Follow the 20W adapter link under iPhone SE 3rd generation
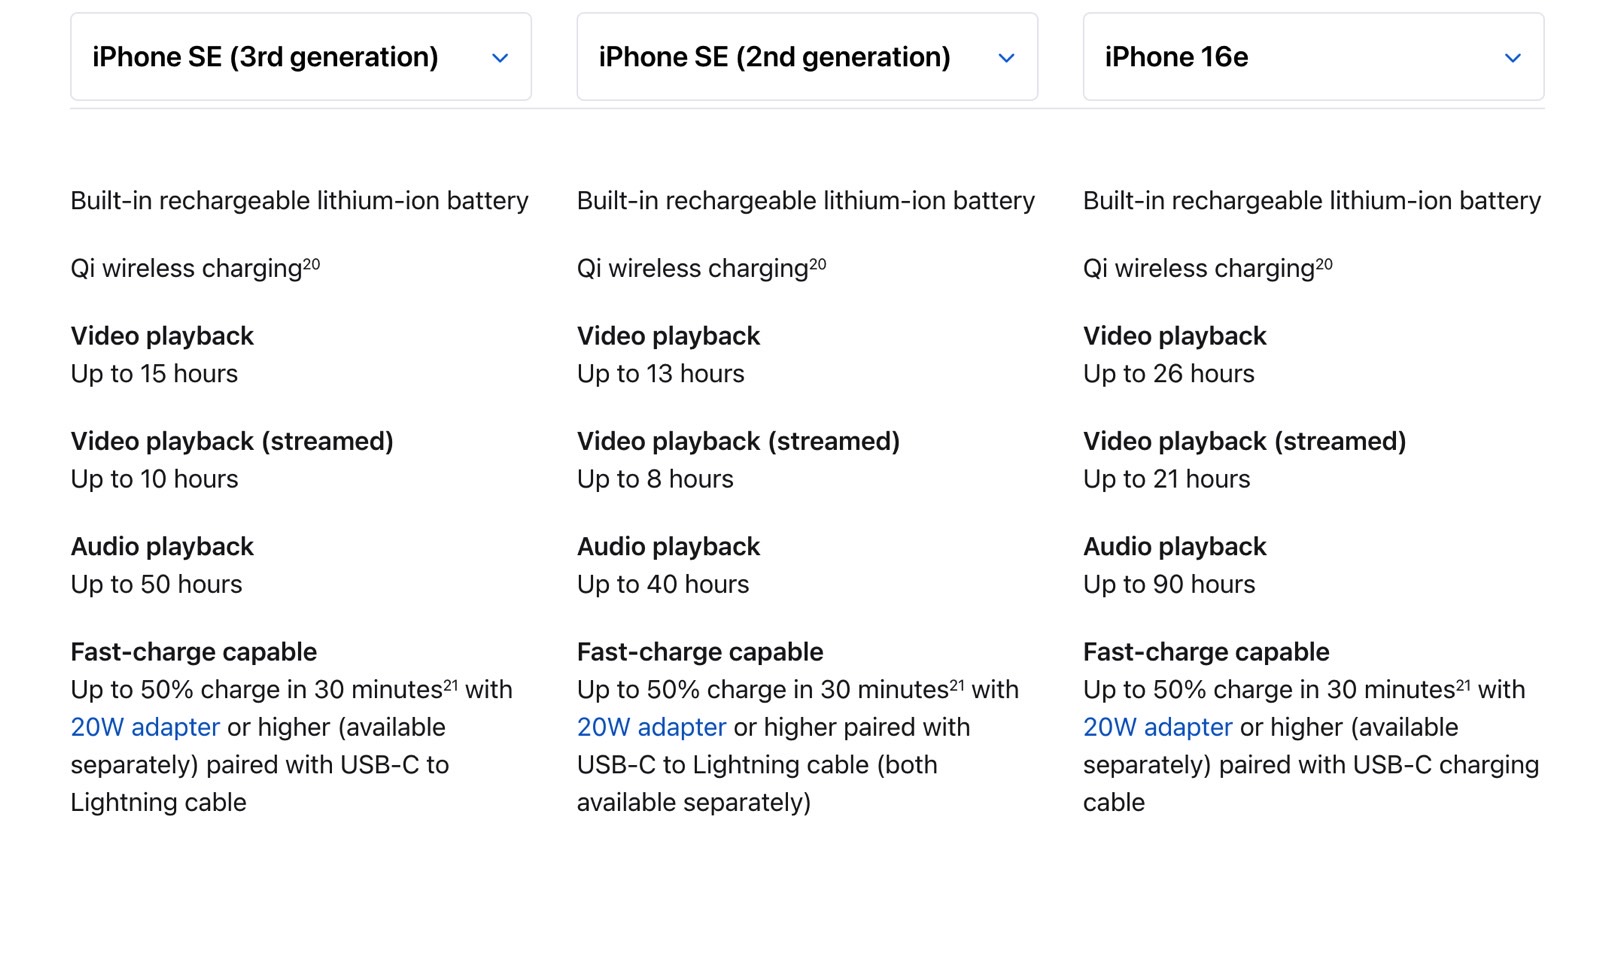Screen dimensions: 1600x957 tap(145, 727)
